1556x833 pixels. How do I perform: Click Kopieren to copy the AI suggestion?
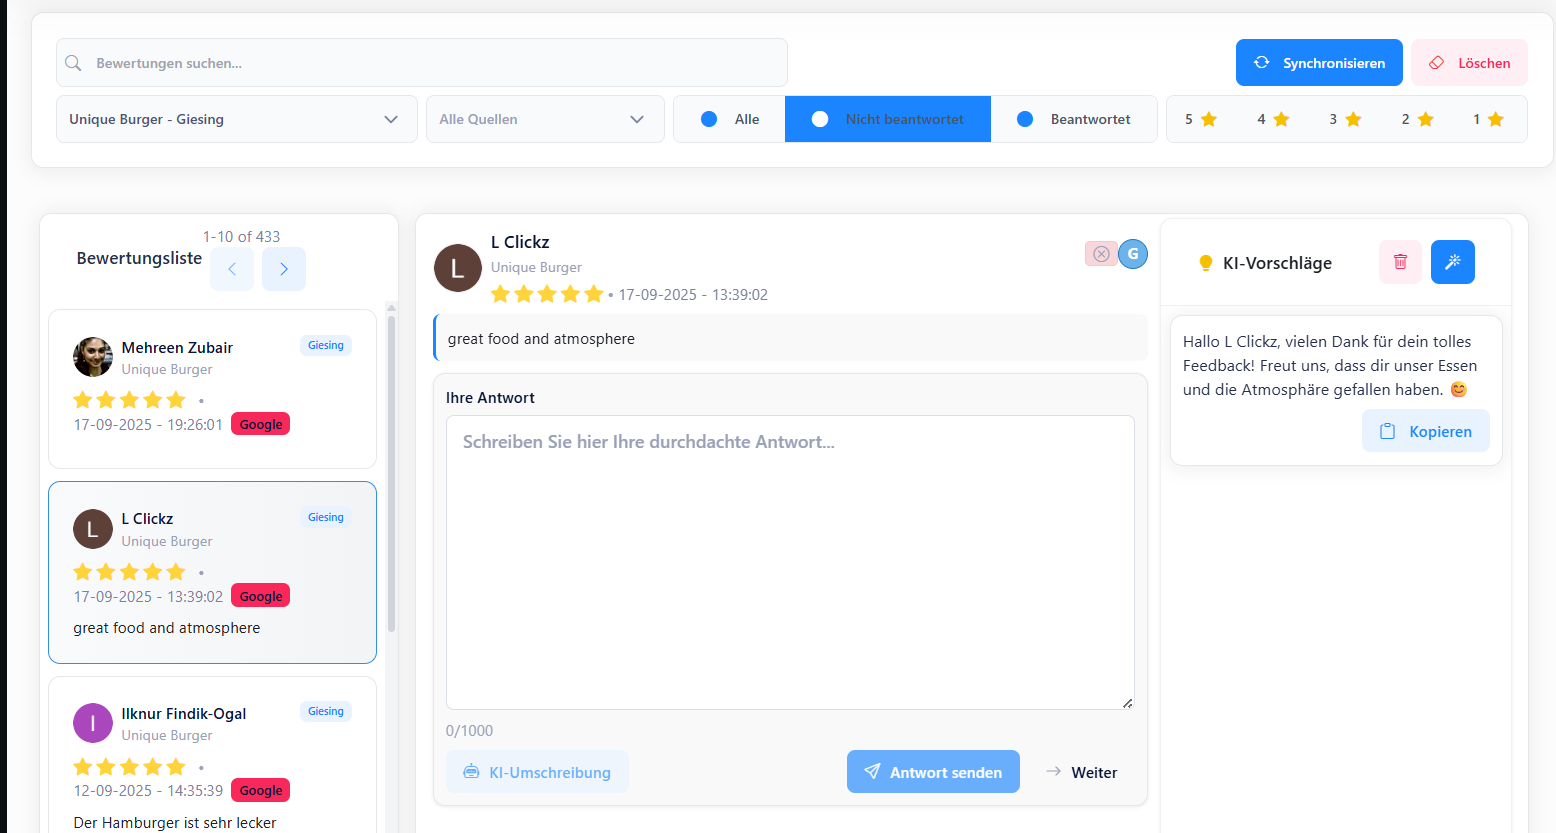1425,431
